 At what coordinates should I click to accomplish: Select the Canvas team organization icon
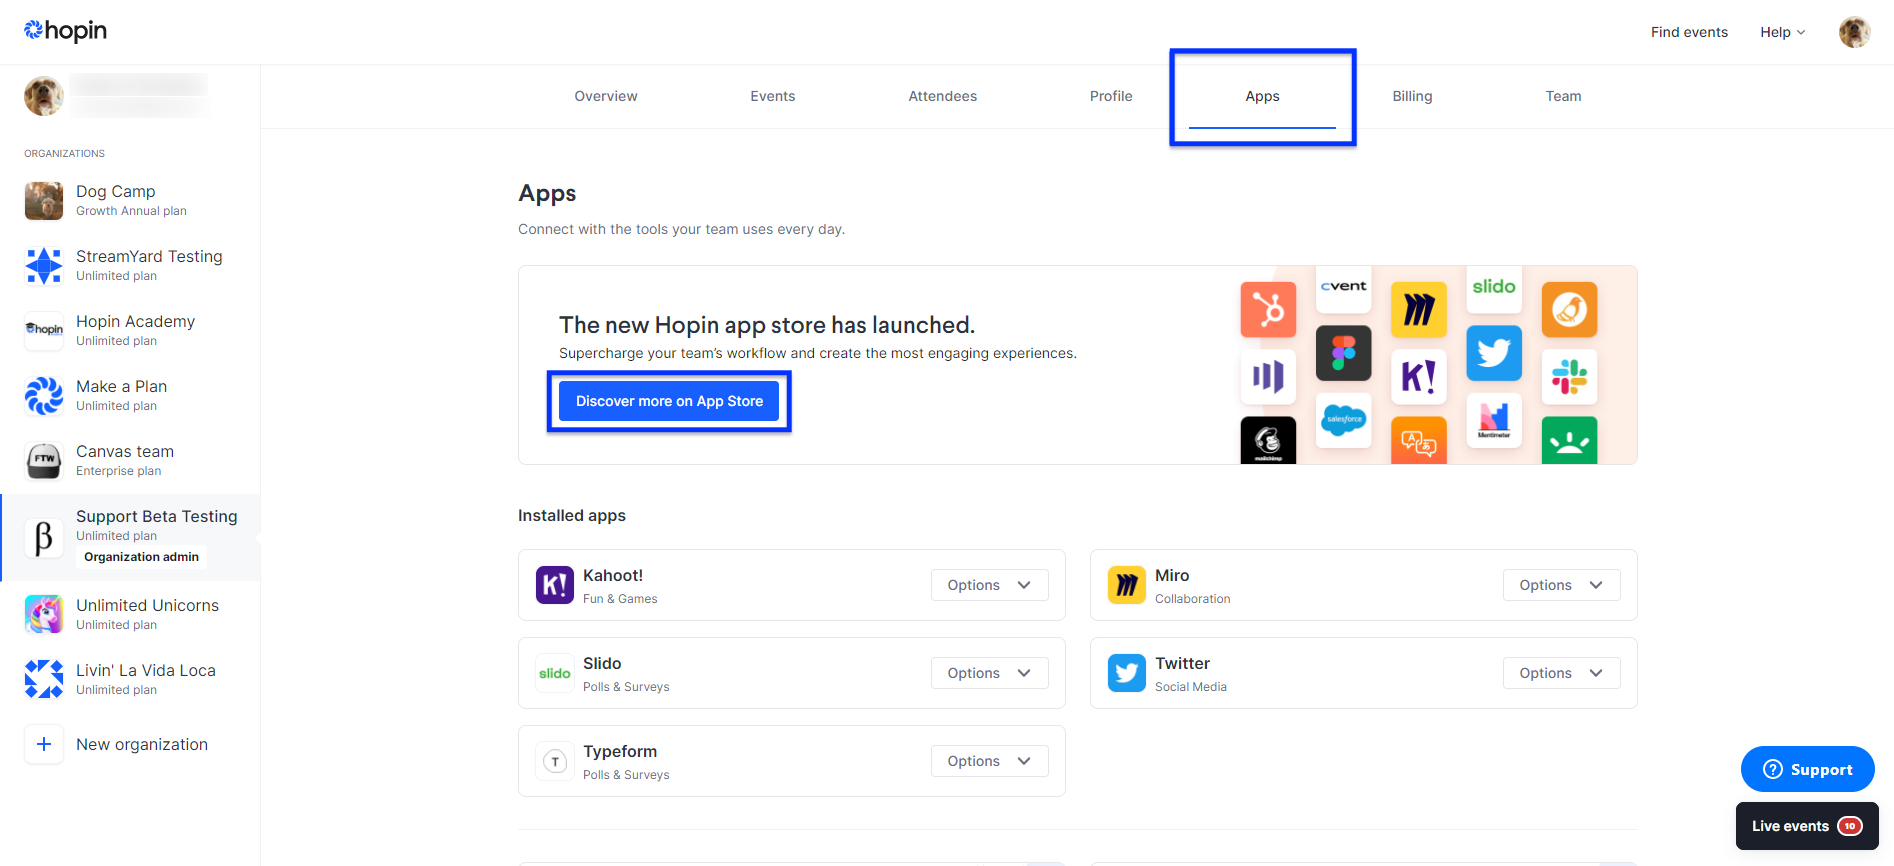click(x=44, y=460)
